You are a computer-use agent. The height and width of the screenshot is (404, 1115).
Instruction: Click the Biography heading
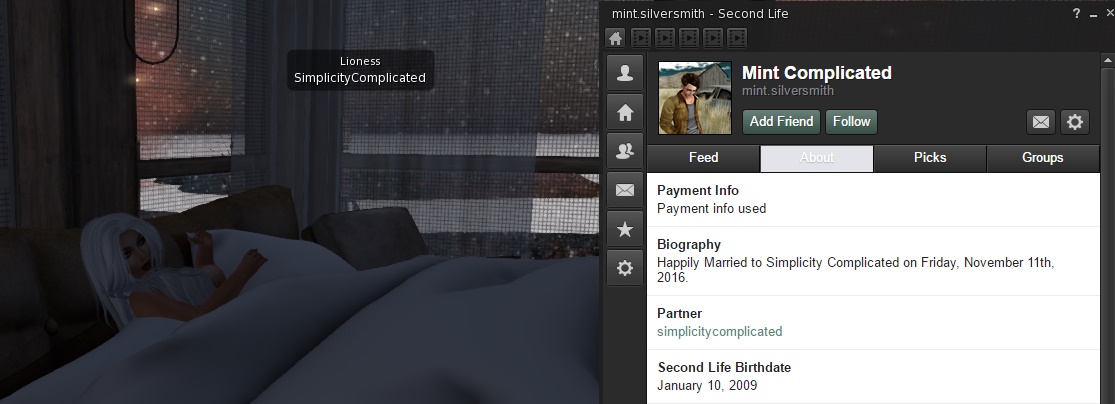(688, 245)
